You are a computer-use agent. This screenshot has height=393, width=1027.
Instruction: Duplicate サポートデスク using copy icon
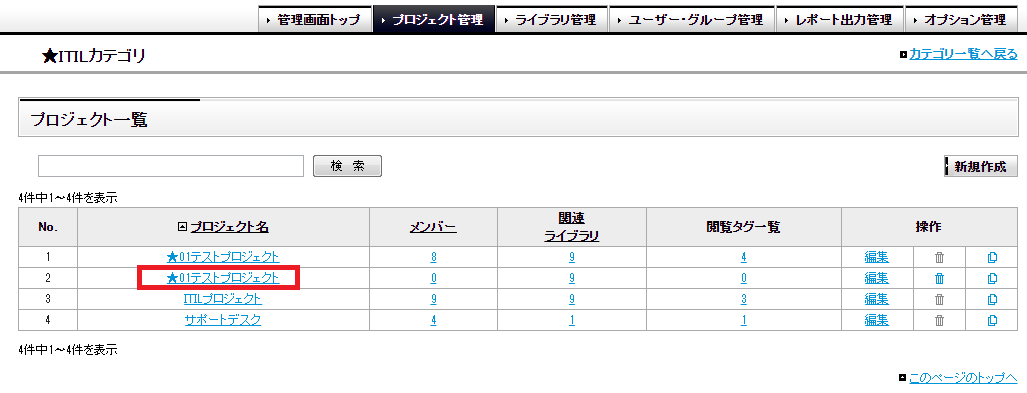click(x=992, y=320)
